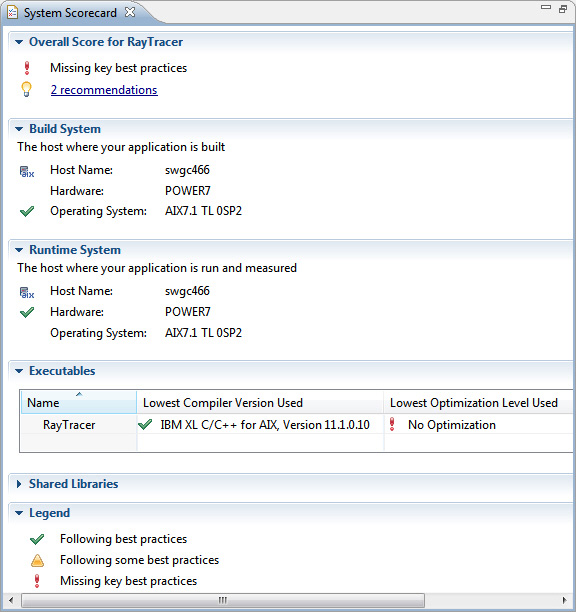Sort executables by the Name column
Image resolution: width=576 pixels, height=612 pixels.
[x=78, y=402]
